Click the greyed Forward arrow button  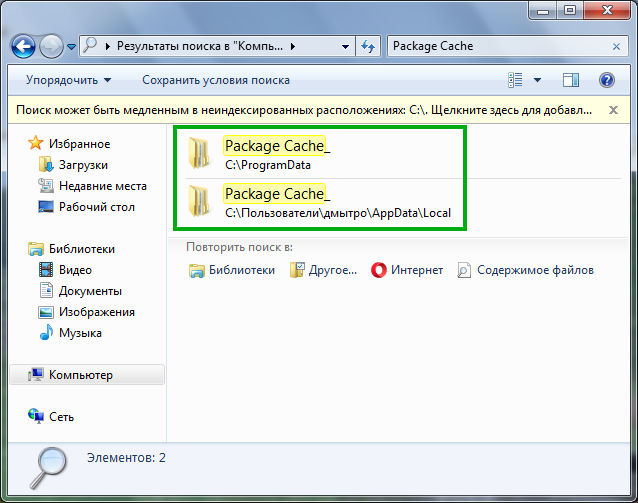click(x=51, y=46)
